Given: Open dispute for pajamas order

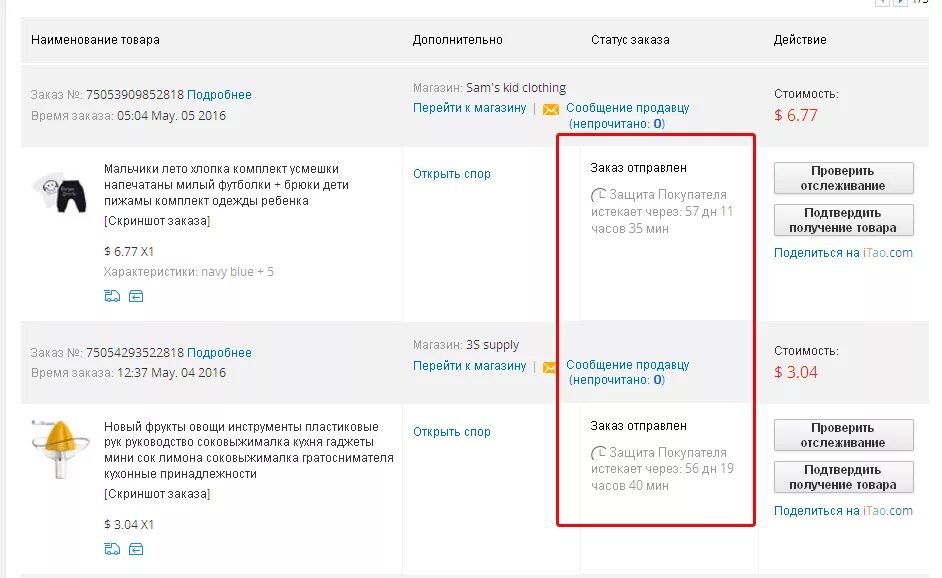Looking at the screenshot, I should click(x=452, y=174).
